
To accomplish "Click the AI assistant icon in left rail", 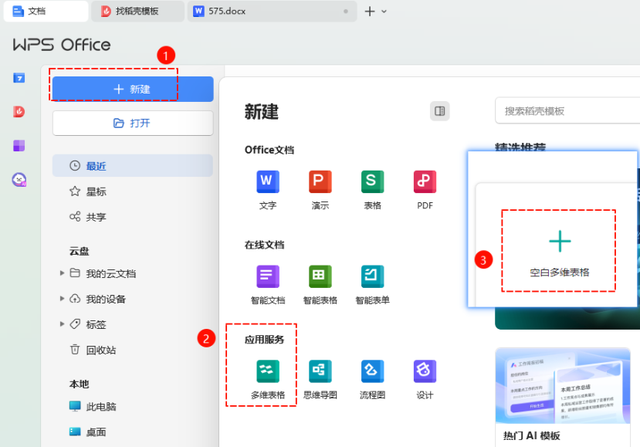I will point(19,180).
